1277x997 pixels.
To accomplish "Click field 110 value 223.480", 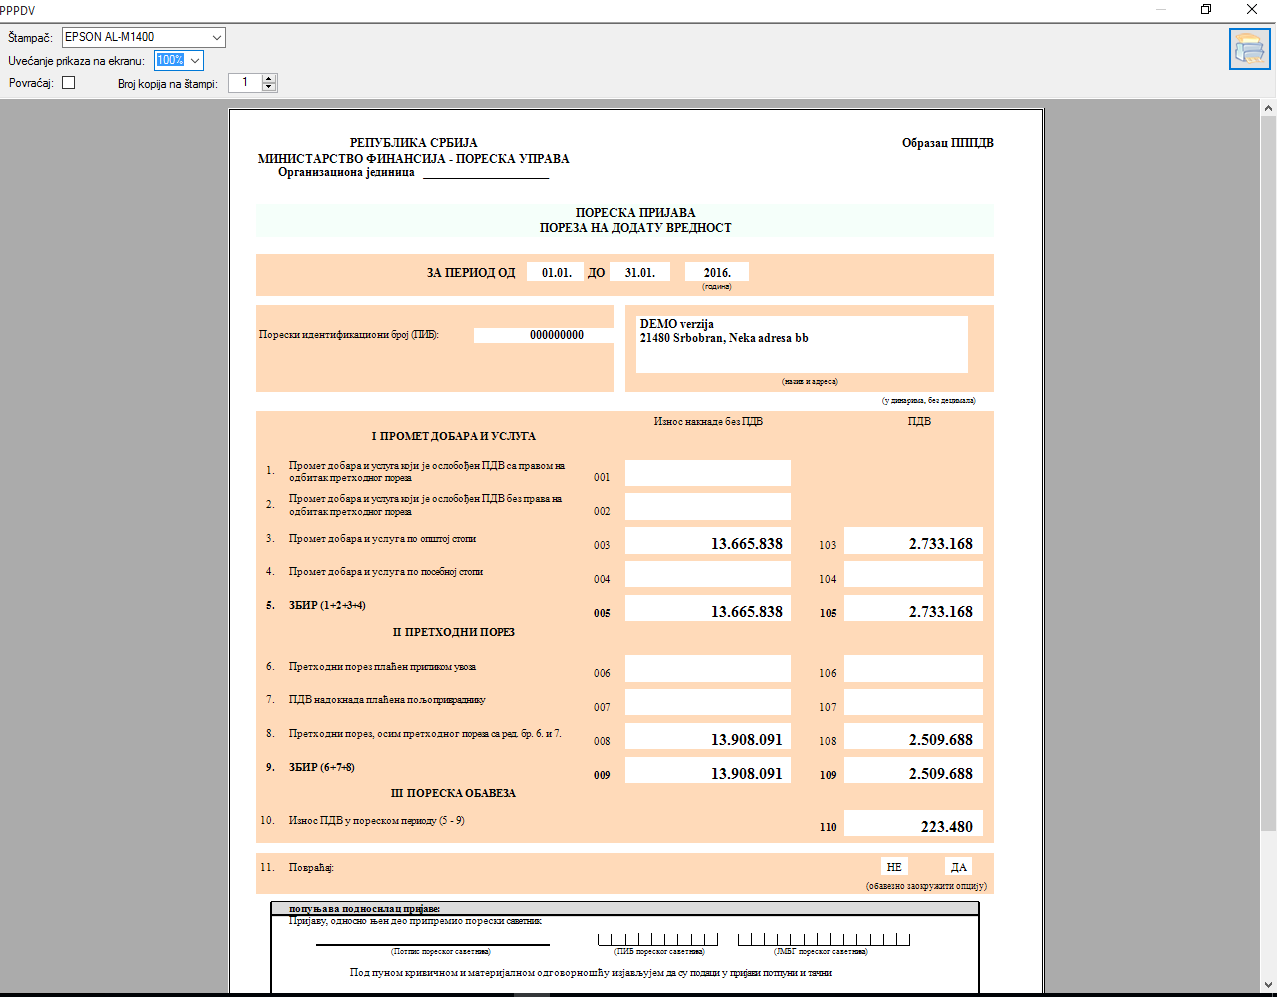I will (x=913, y=825).
